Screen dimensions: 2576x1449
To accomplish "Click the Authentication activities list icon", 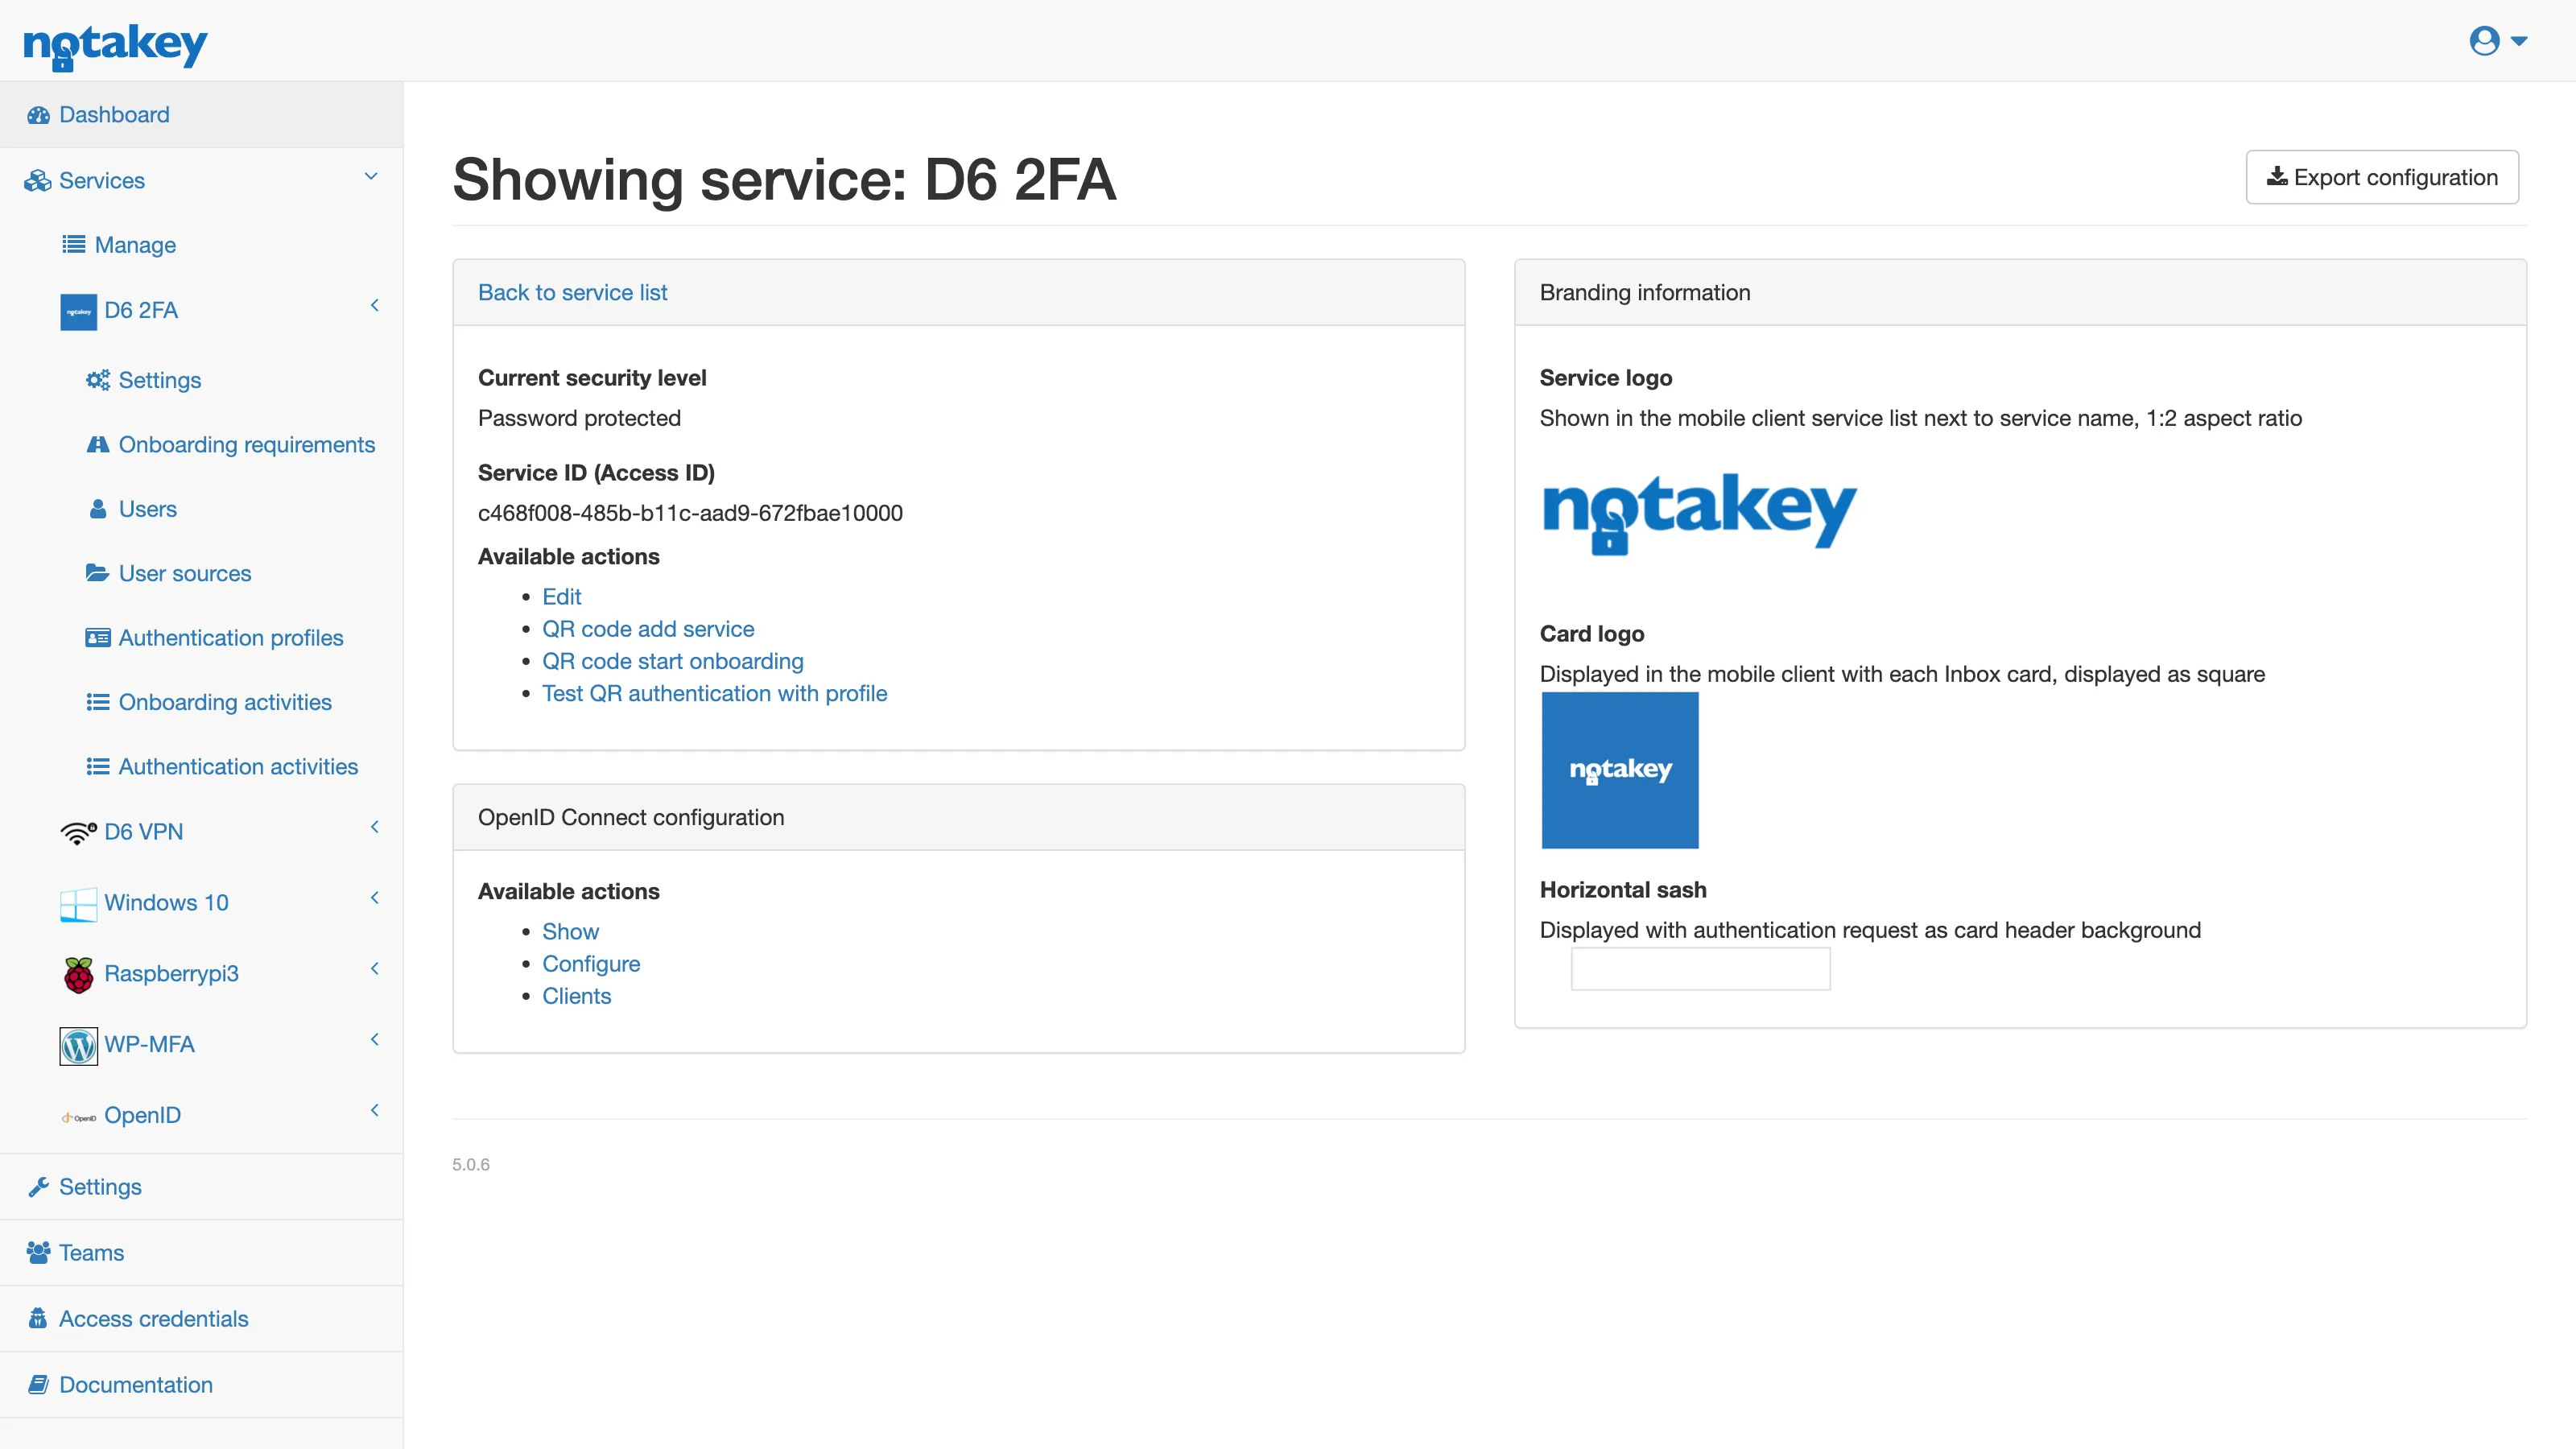I will (98, 767).
